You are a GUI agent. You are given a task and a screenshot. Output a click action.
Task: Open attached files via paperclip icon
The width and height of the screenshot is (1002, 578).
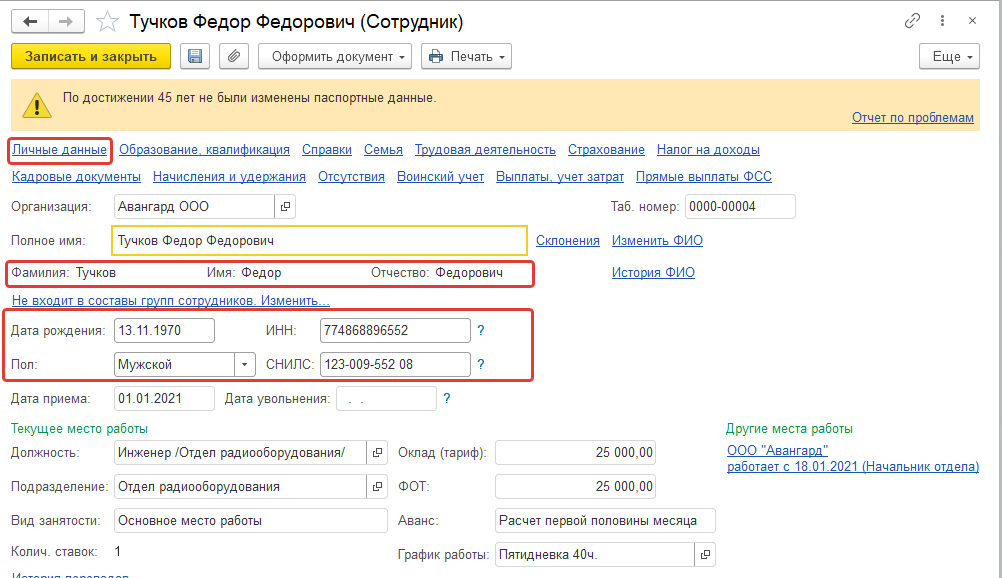(233, 57)
